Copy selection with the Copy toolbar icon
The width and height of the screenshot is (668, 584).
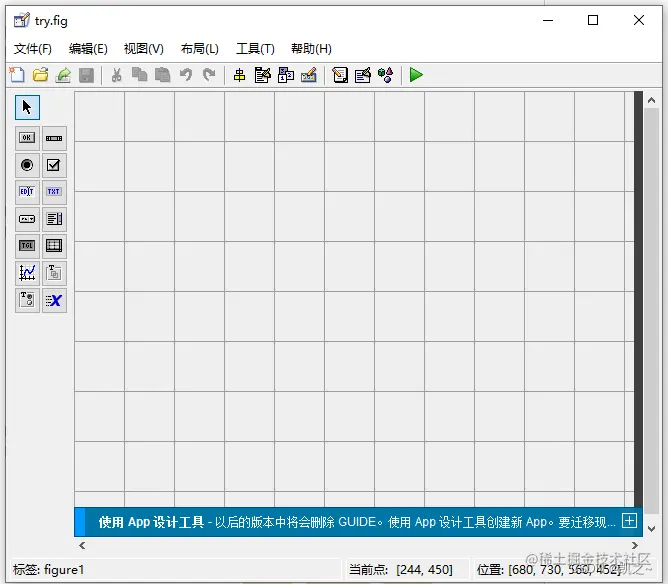[139, 75]
